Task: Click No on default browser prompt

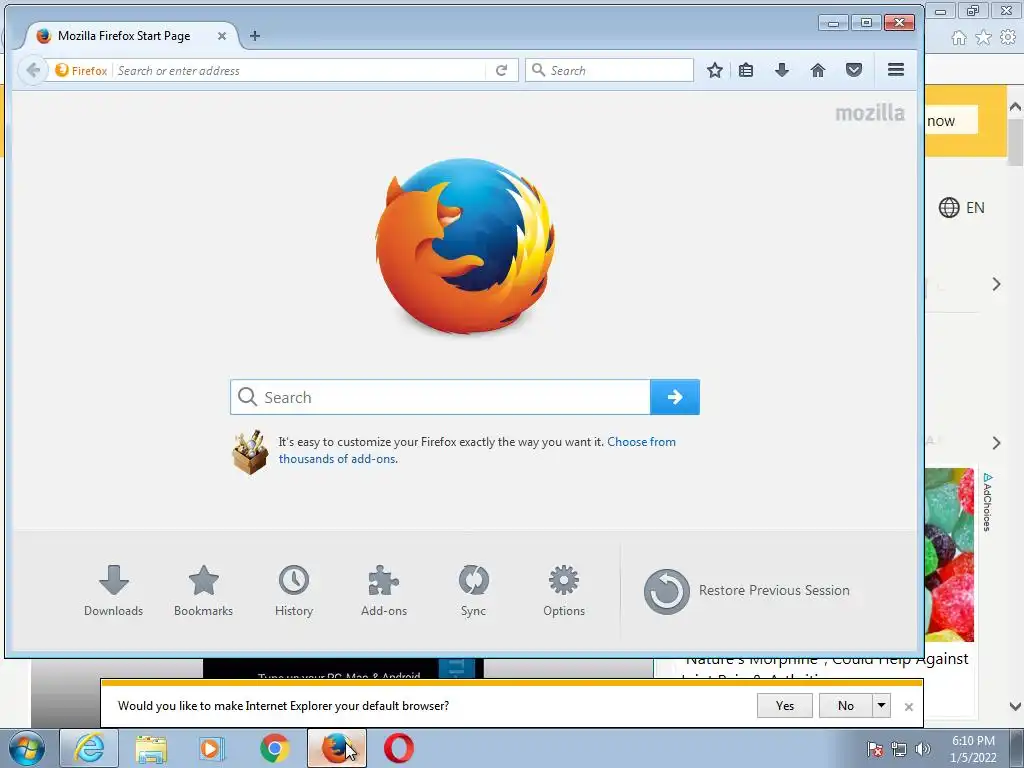Action: 846,706
